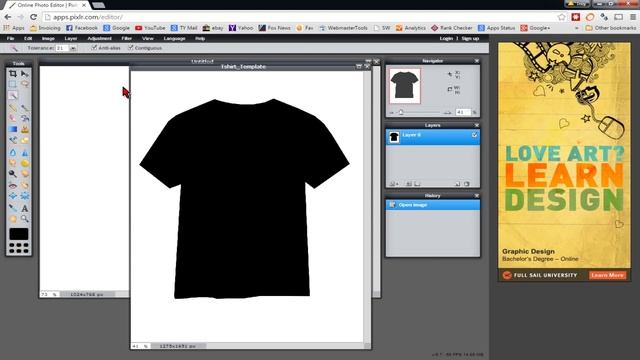Click the New layer icon in Layers panel
Image resolution: width=640 pixels, height=360 pixels.
pos(458,184)
